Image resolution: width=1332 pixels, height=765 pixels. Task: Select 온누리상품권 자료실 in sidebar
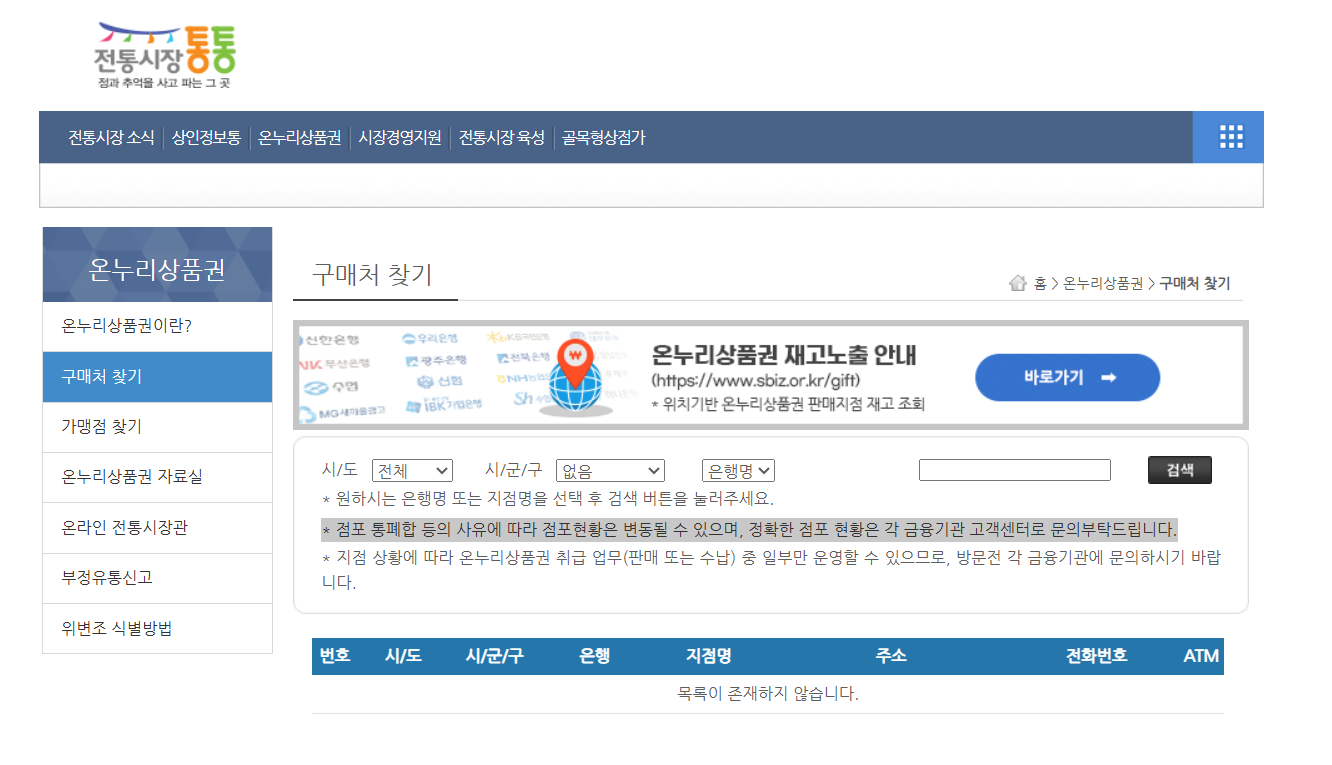(x=157, y=477)
